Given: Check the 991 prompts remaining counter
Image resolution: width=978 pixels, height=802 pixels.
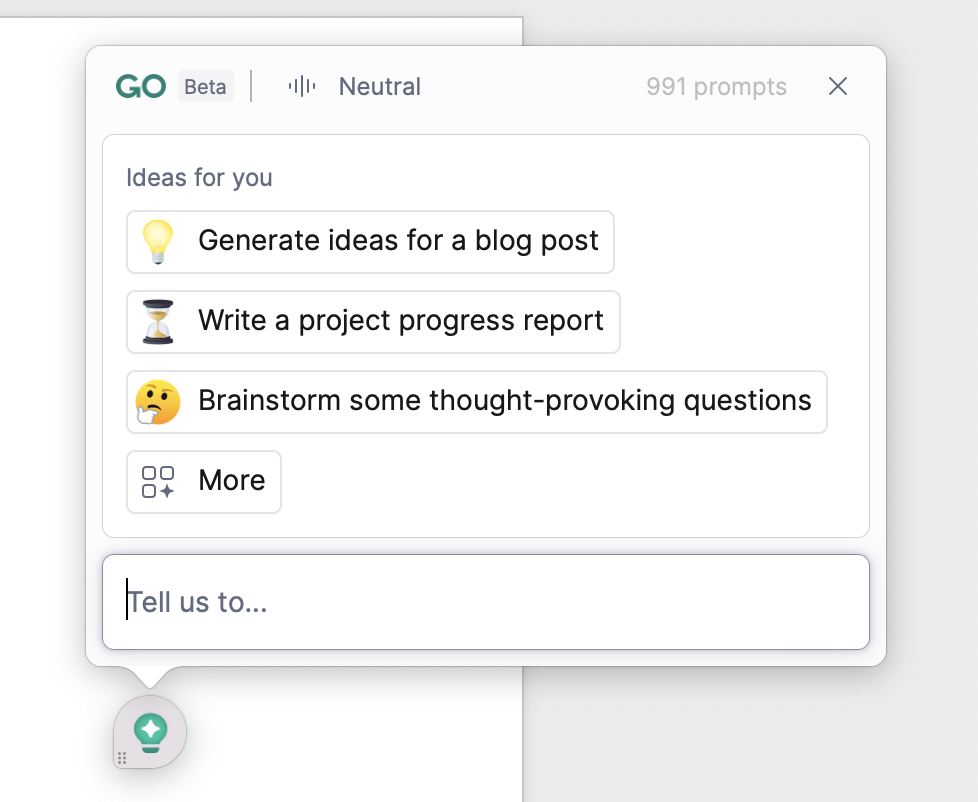Looking at the screenshot, I should click(716, 87).
